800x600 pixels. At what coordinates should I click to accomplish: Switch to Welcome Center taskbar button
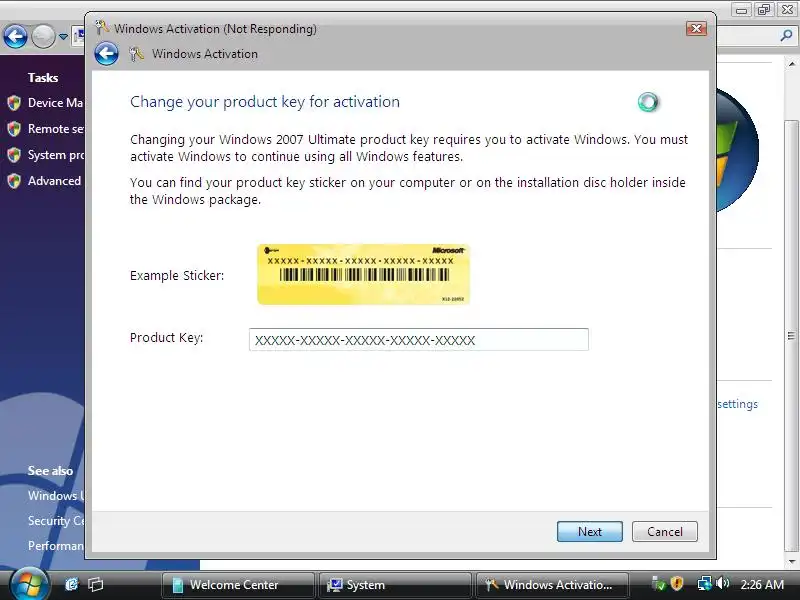coord(237,585)
